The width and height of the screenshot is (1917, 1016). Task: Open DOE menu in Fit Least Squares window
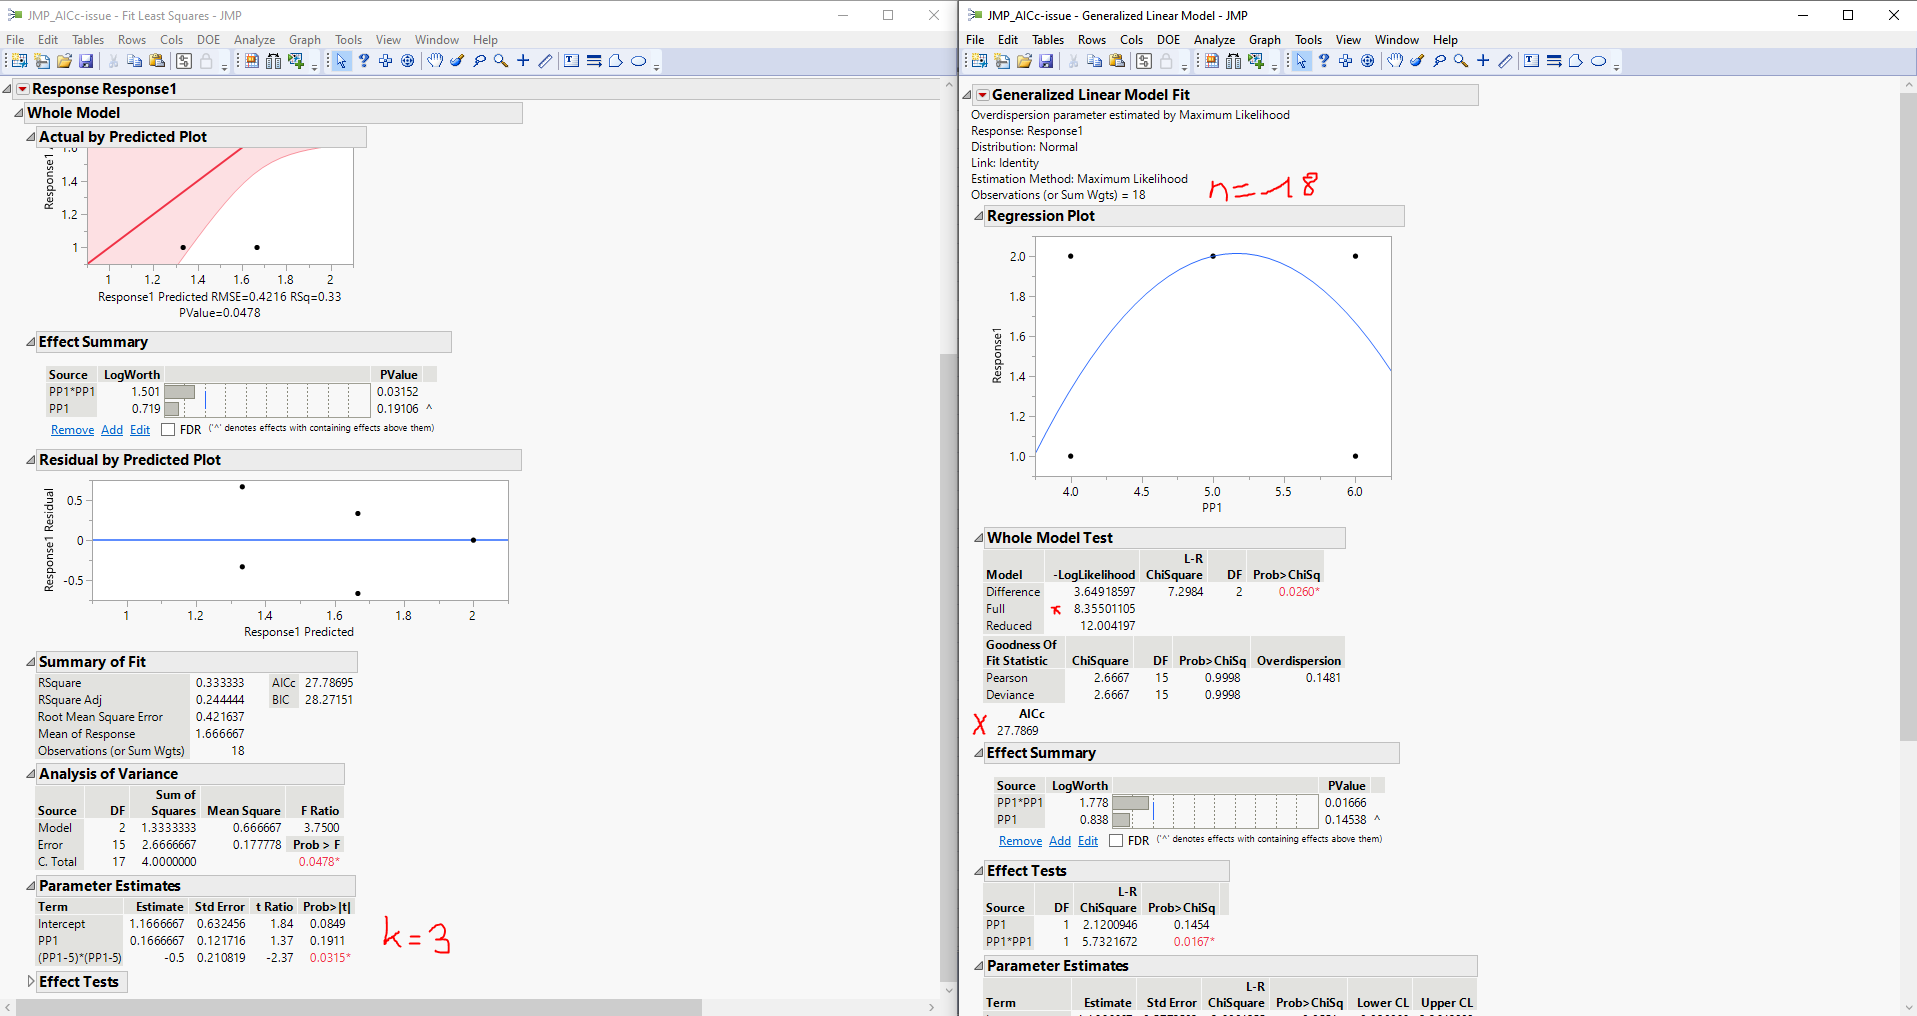(208, 40)
